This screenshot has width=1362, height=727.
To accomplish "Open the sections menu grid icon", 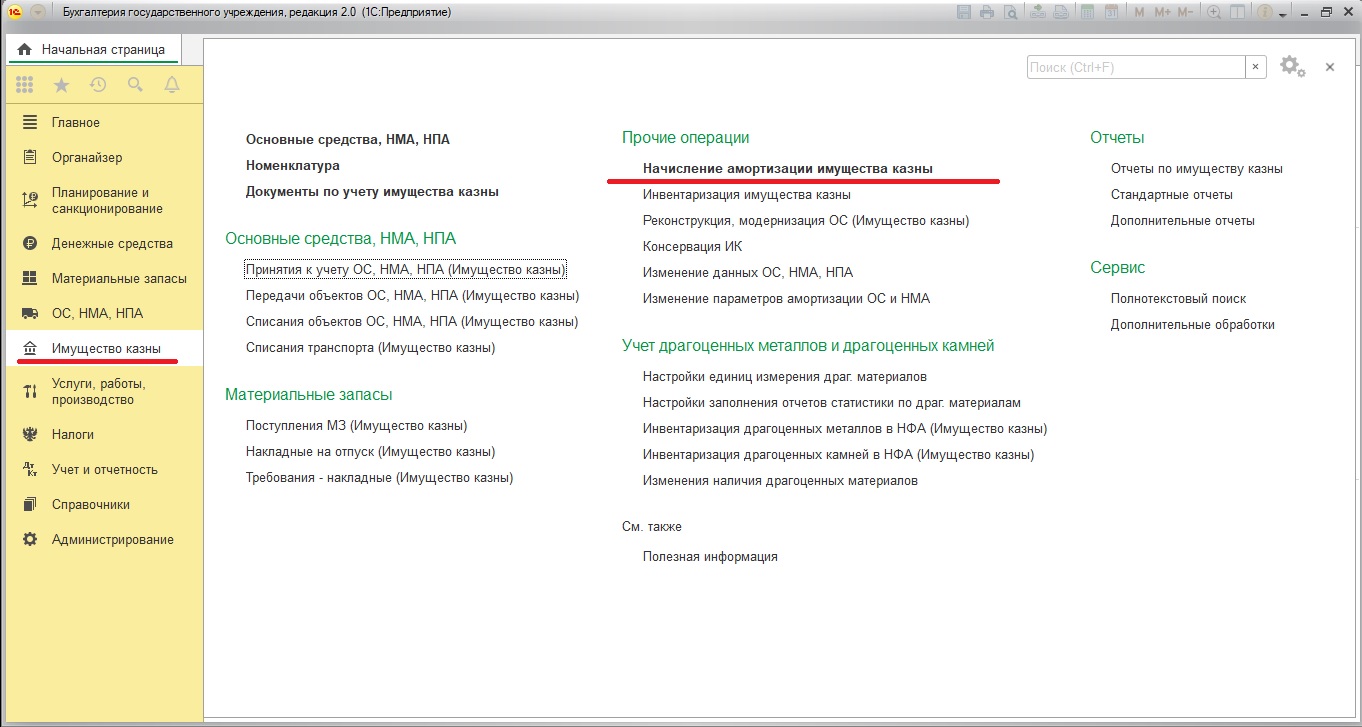I will click(25, 85).
